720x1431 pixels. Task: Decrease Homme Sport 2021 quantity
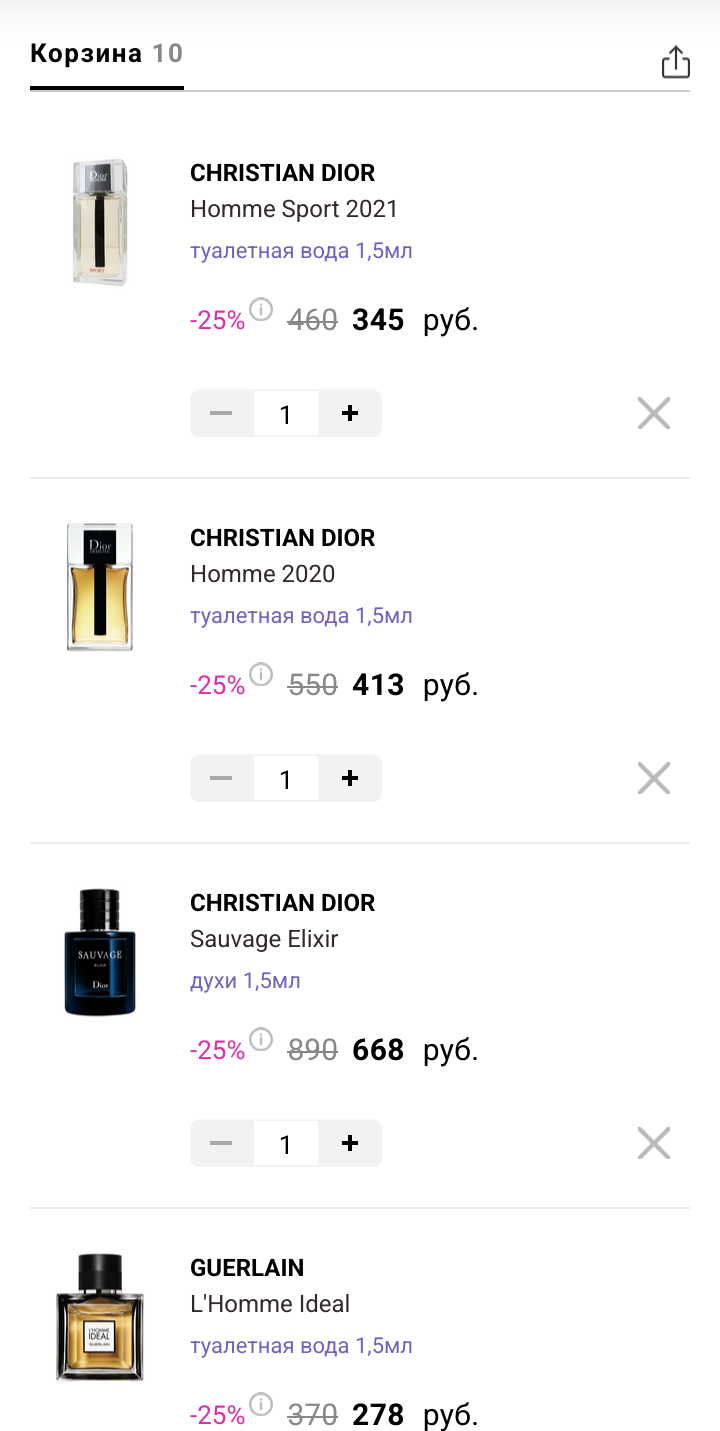coord(222,413)
